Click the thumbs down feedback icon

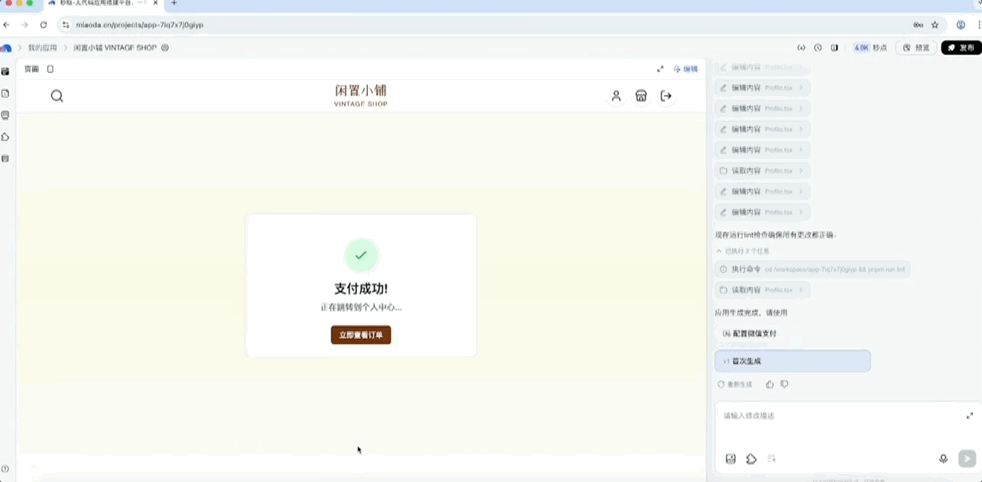784,384
